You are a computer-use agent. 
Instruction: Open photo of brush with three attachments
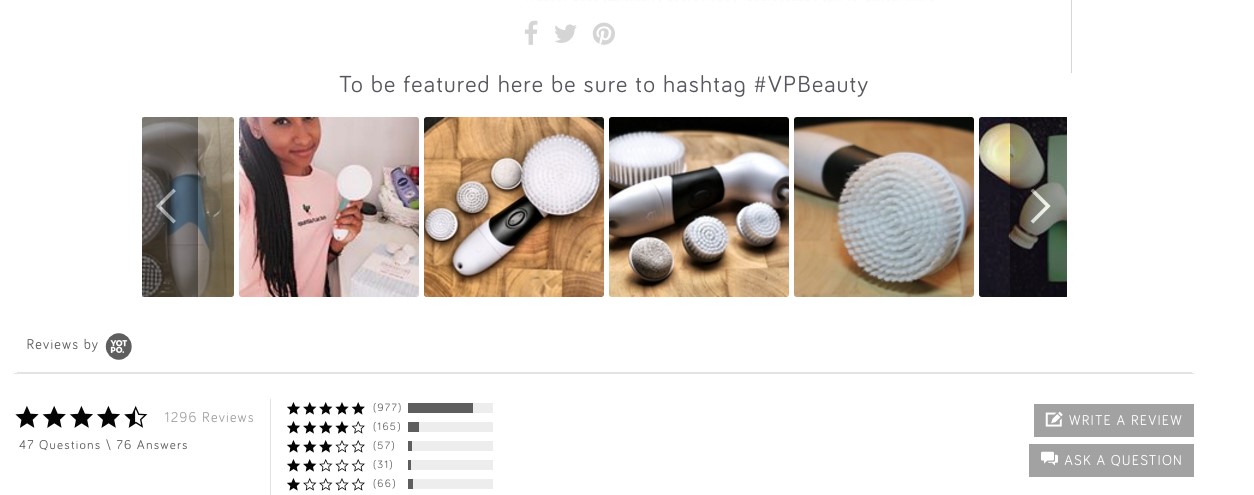(x=514, y=207)
